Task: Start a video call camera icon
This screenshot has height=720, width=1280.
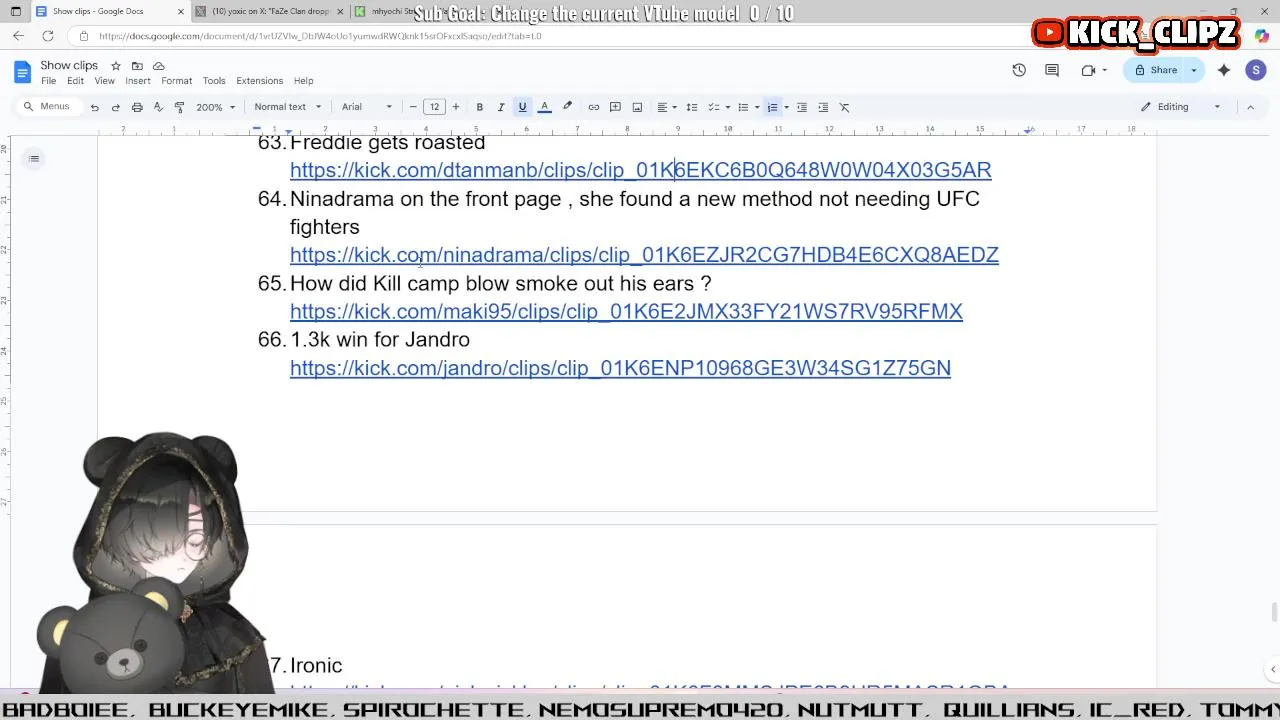Action: [x=1088, y=70]
